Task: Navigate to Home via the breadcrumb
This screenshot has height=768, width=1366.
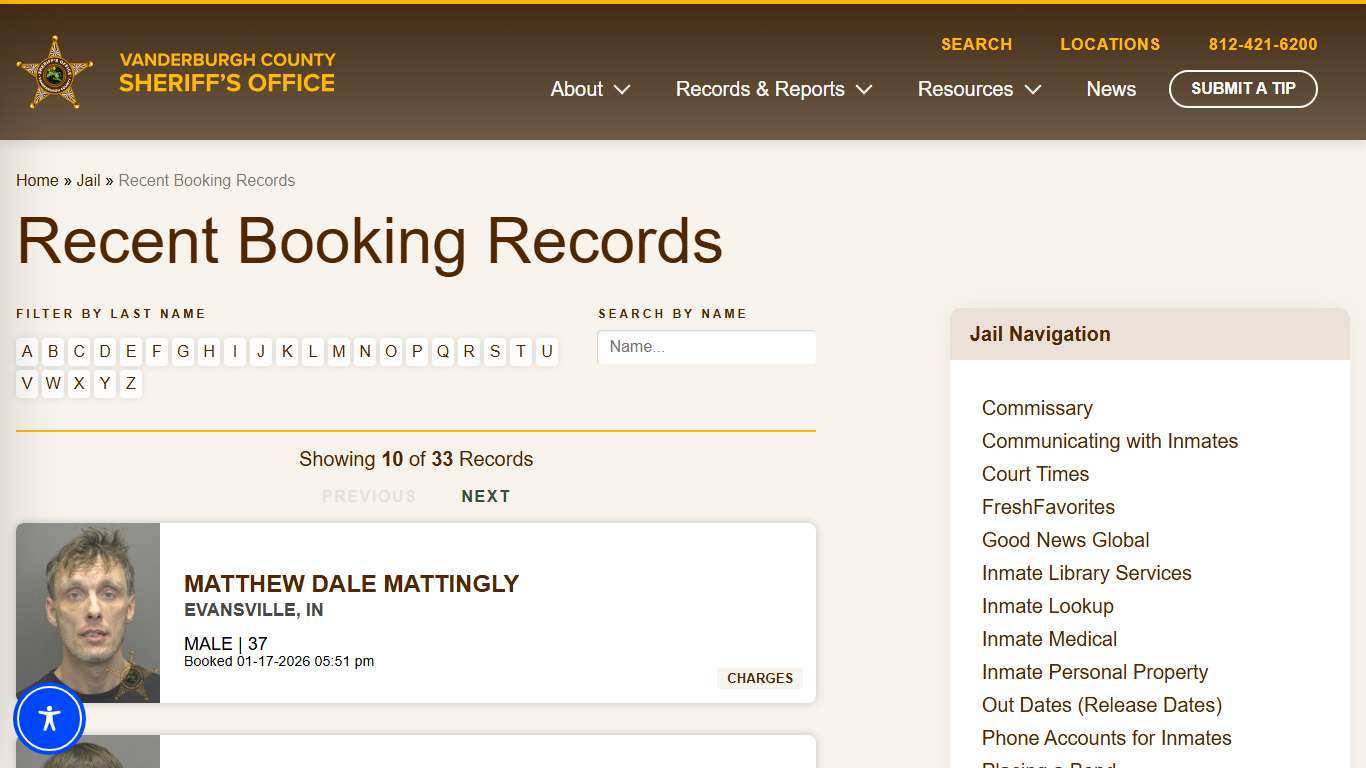Action: [x=37, y=180]
